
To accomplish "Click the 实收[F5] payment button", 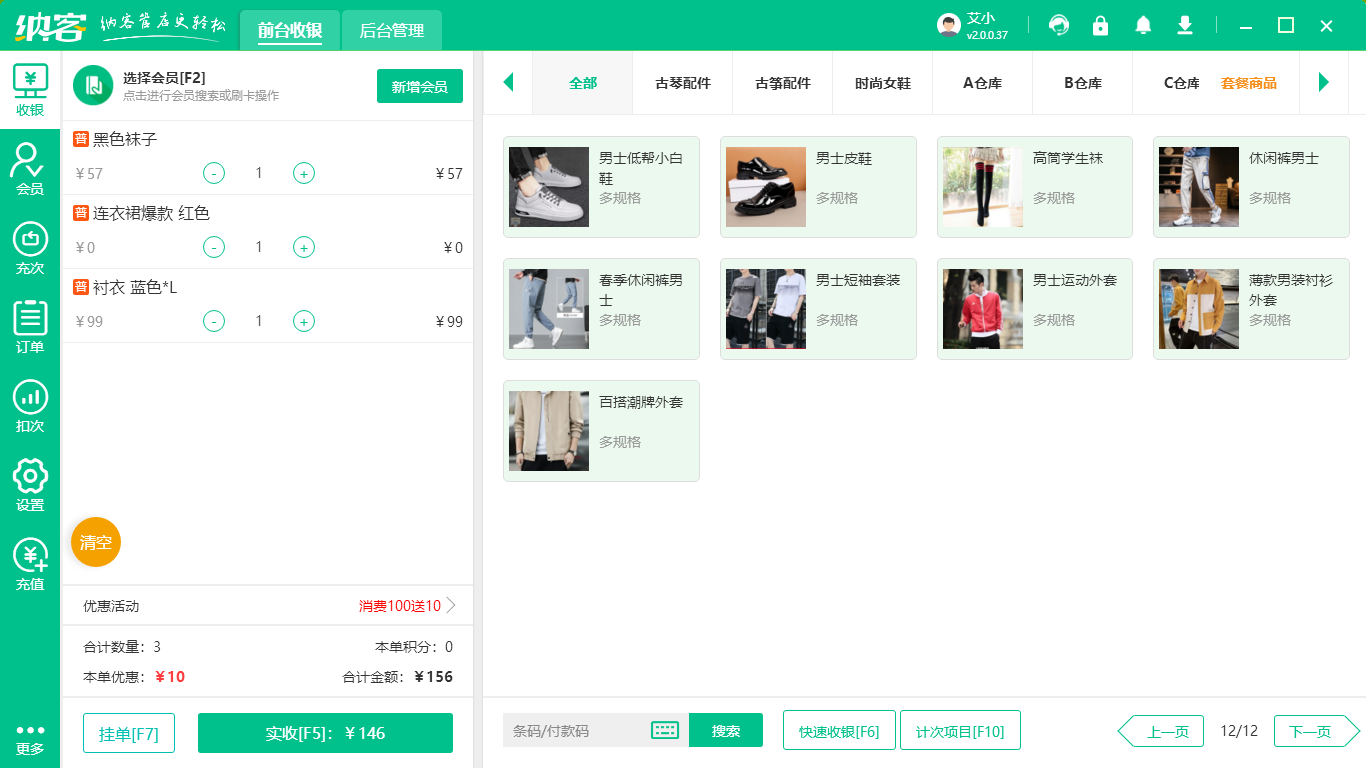I will point(325,733).
